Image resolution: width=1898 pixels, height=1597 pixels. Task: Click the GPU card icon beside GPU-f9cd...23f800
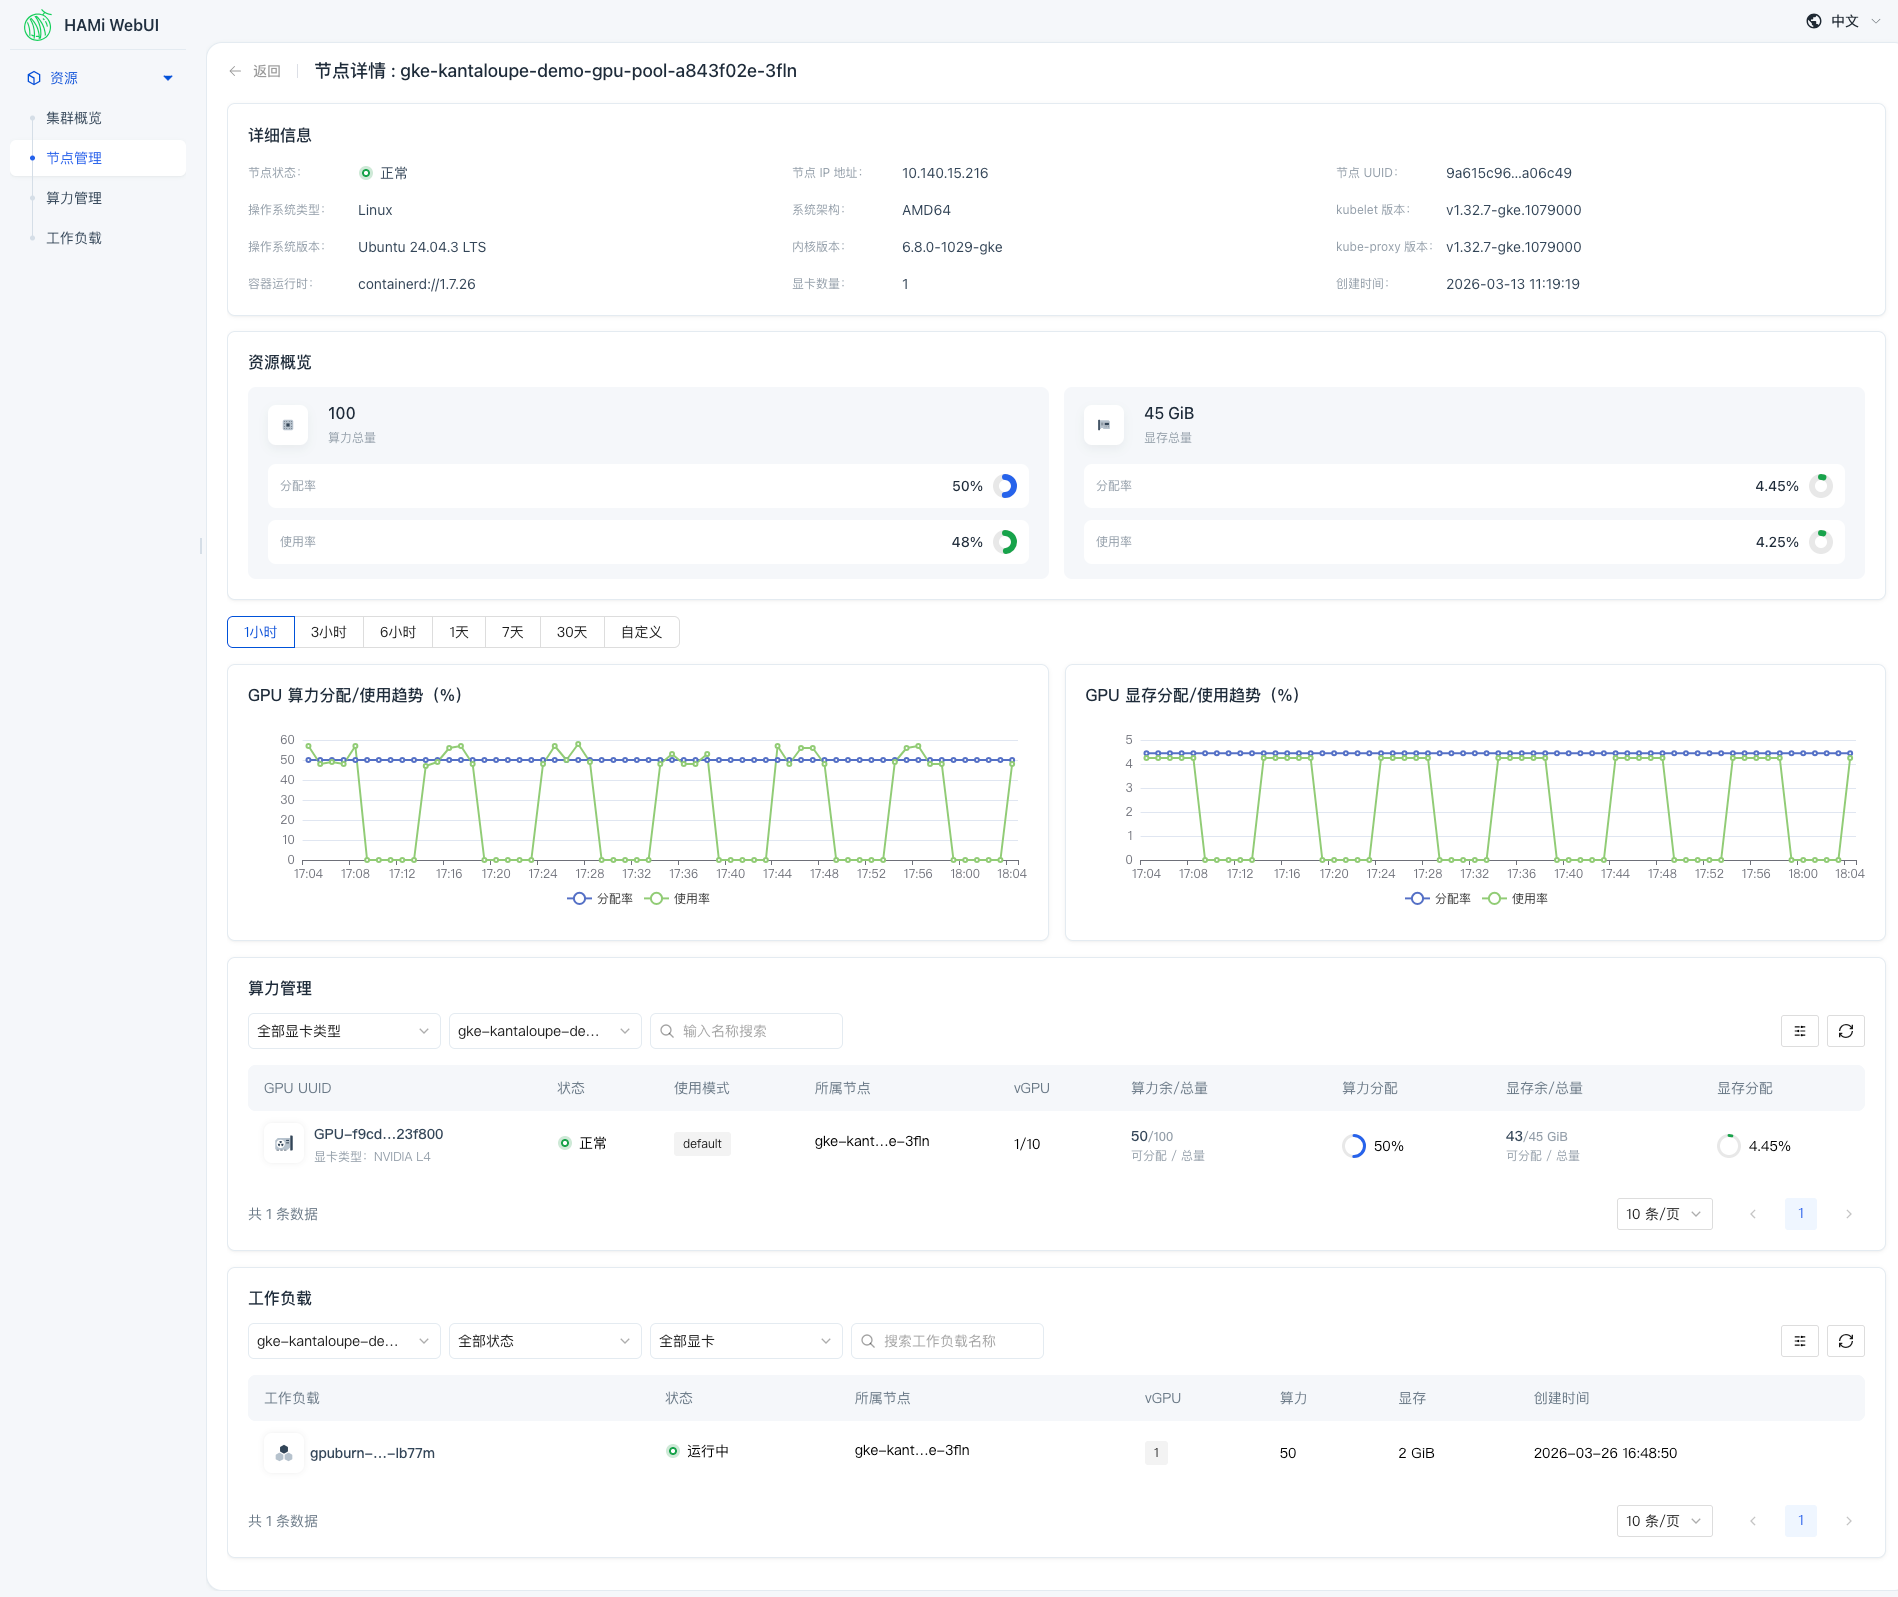284,1143
